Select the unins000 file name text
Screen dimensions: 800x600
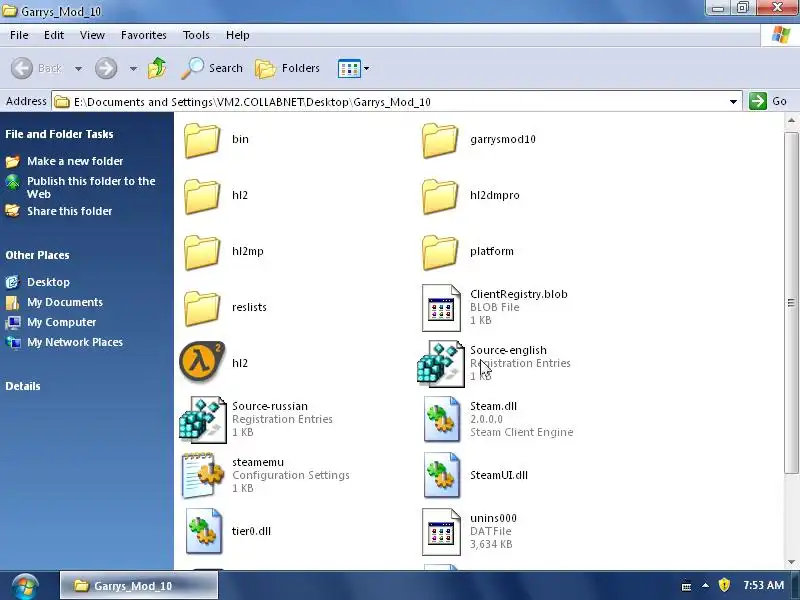click(493, 518)
